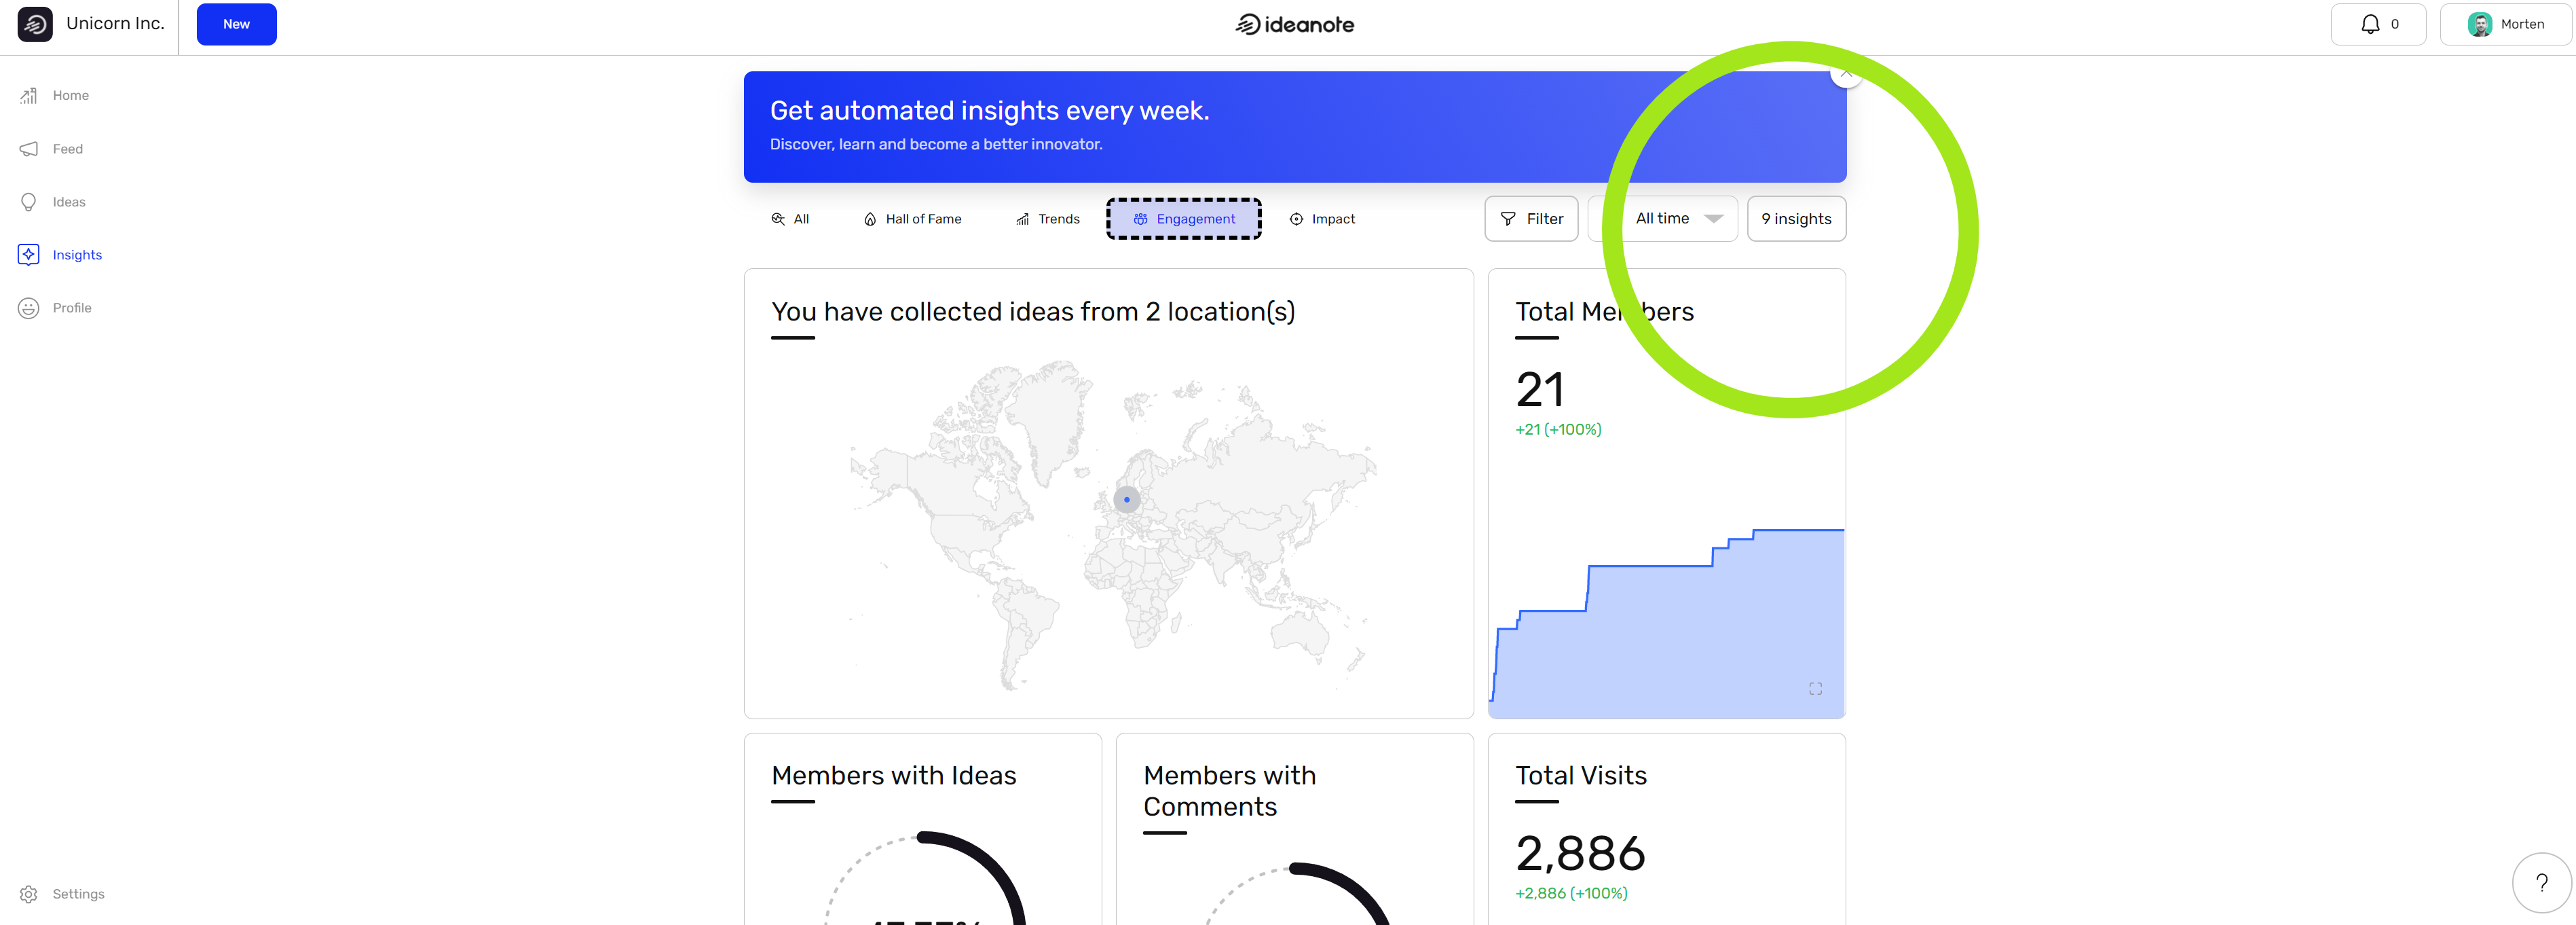Switch to the Trends tab
Image resolution: width=2576 pixels, height=925 pixels.
point(1048,219)
